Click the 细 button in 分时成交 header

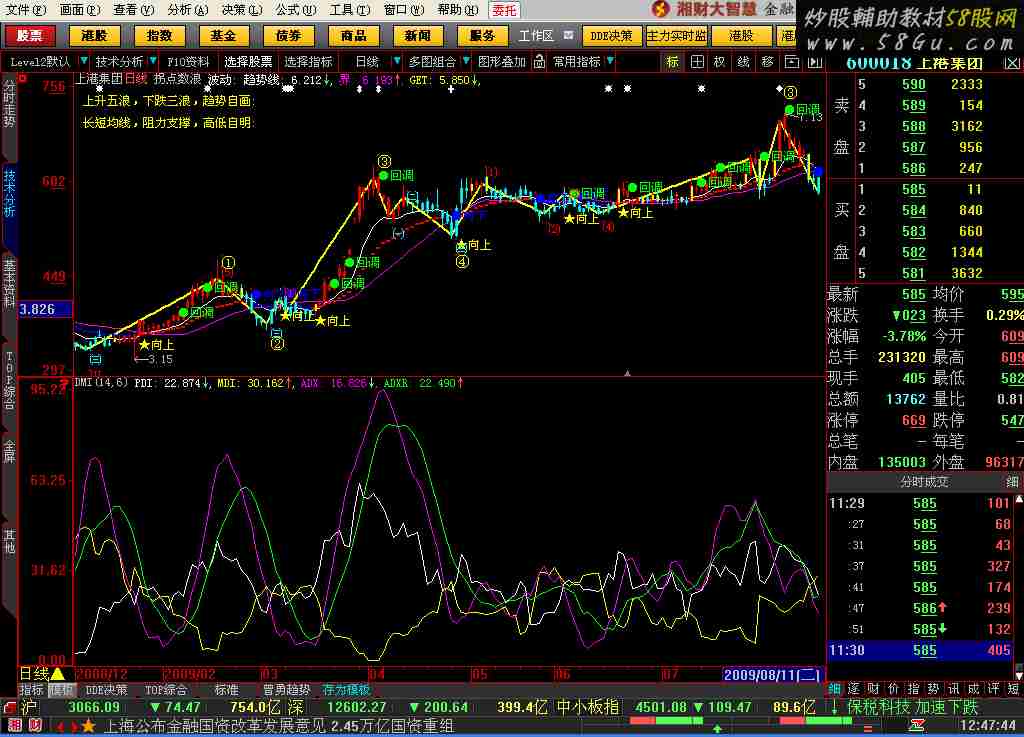tap(1012, 482)
